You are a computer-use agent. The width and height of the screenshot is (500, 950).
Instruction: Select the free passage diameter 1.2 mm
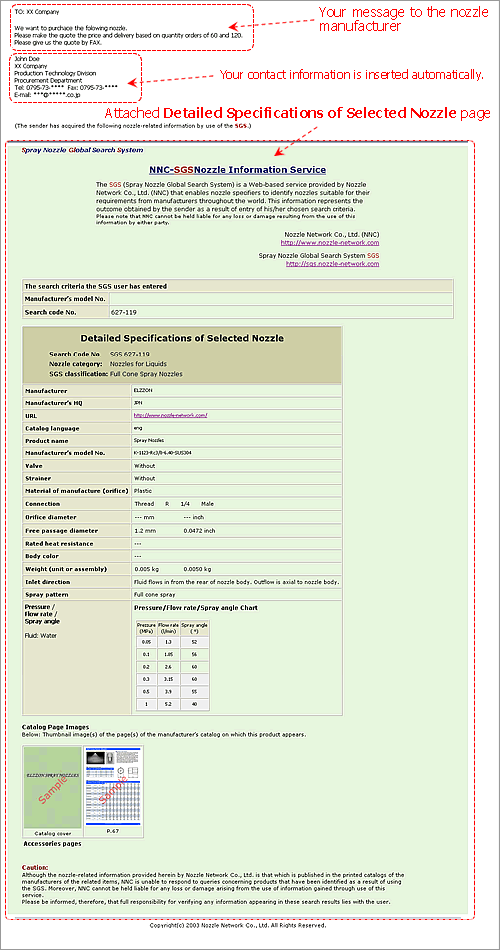(145, 531)
